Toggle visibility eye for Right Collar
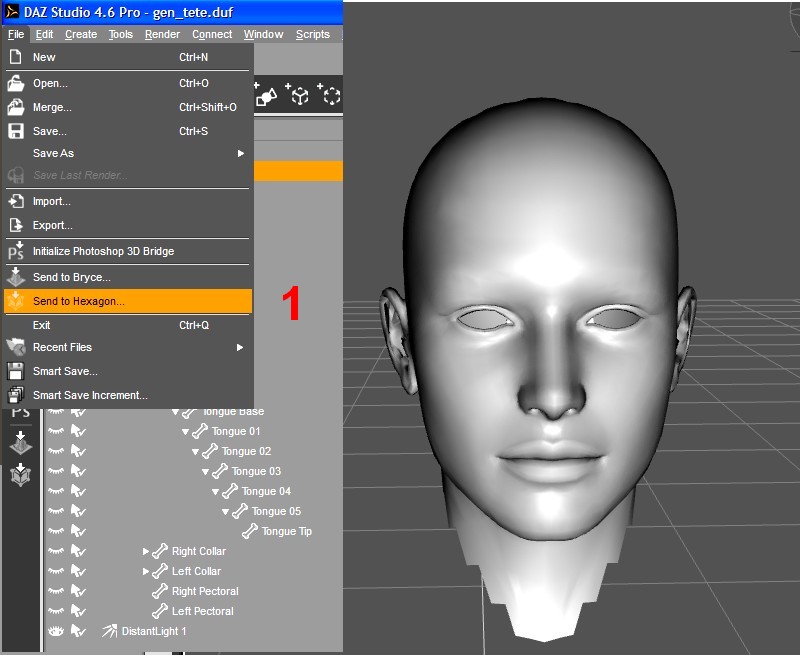Viewport: 800px width, 655px height. (x=56, y=551)
